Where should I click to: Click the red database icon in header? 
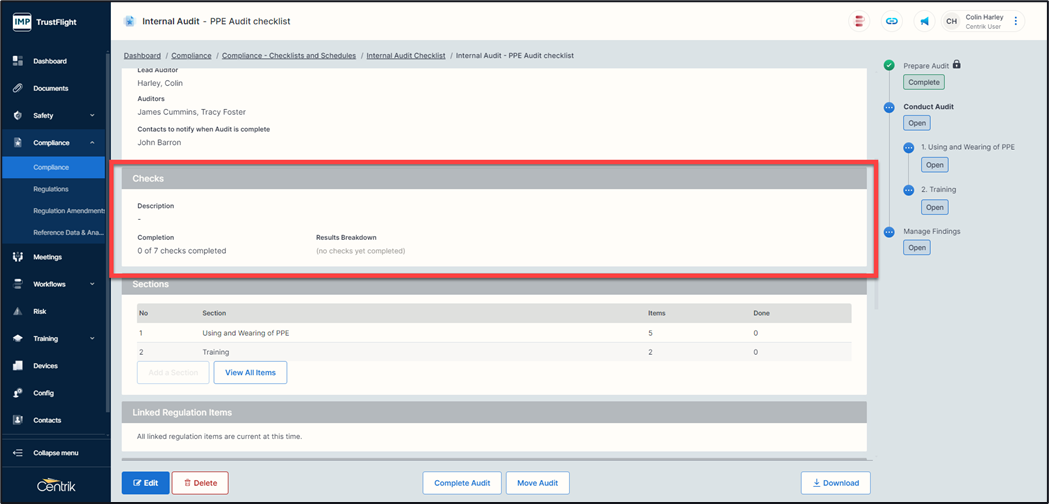tap(860, 21)
